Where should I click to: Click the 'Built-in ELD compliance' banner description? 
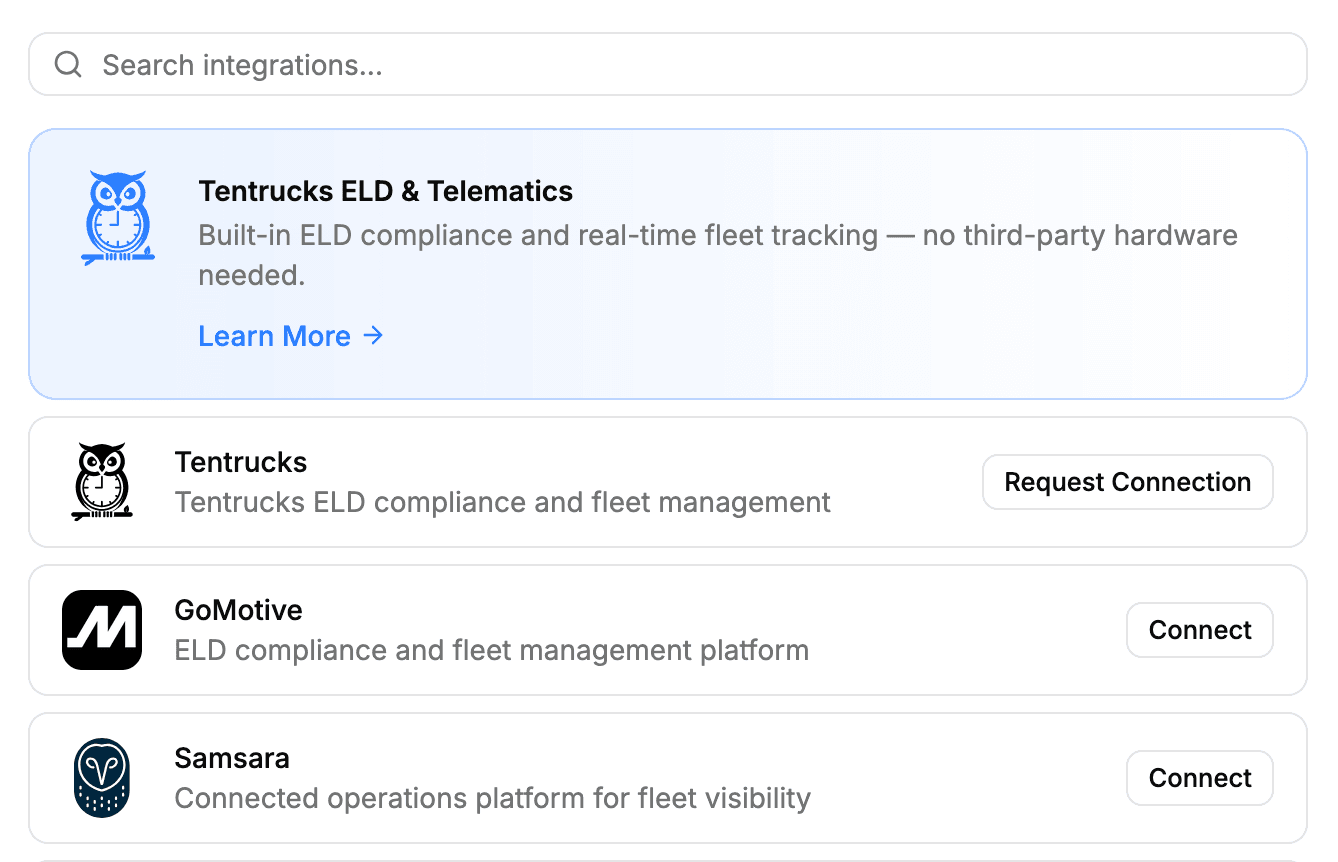point(718,255)
